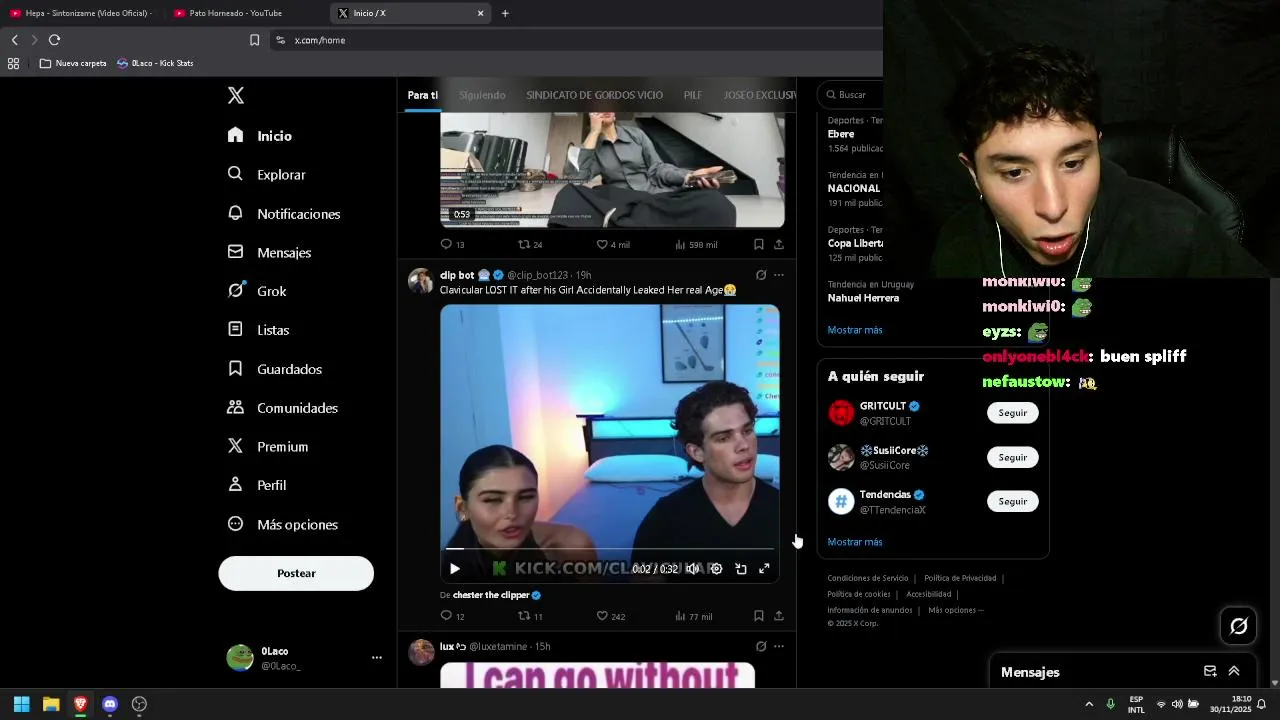
Task: Open the SINDICATO DE GORDOS VICIO tab
Action: tap(594, 95)
